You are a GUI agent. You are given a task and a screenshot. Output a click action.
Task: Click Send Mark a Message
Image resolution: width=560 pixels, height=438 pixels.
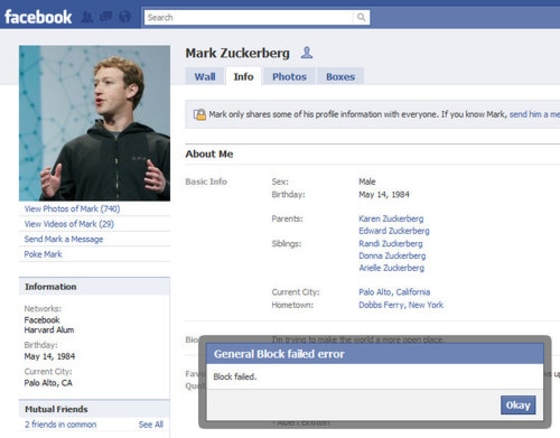[64, 239]
